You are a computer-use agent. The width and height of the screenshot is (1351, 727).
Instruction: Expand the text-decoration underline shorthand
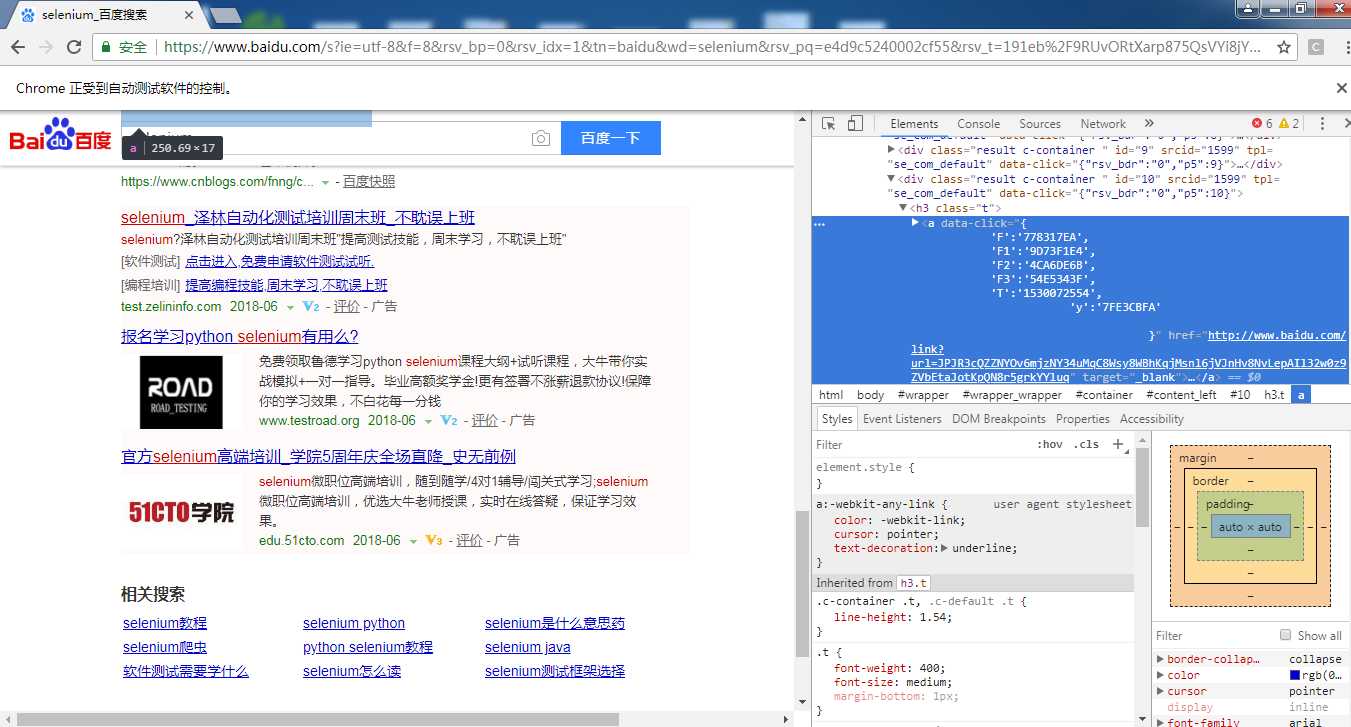point(945,548)
